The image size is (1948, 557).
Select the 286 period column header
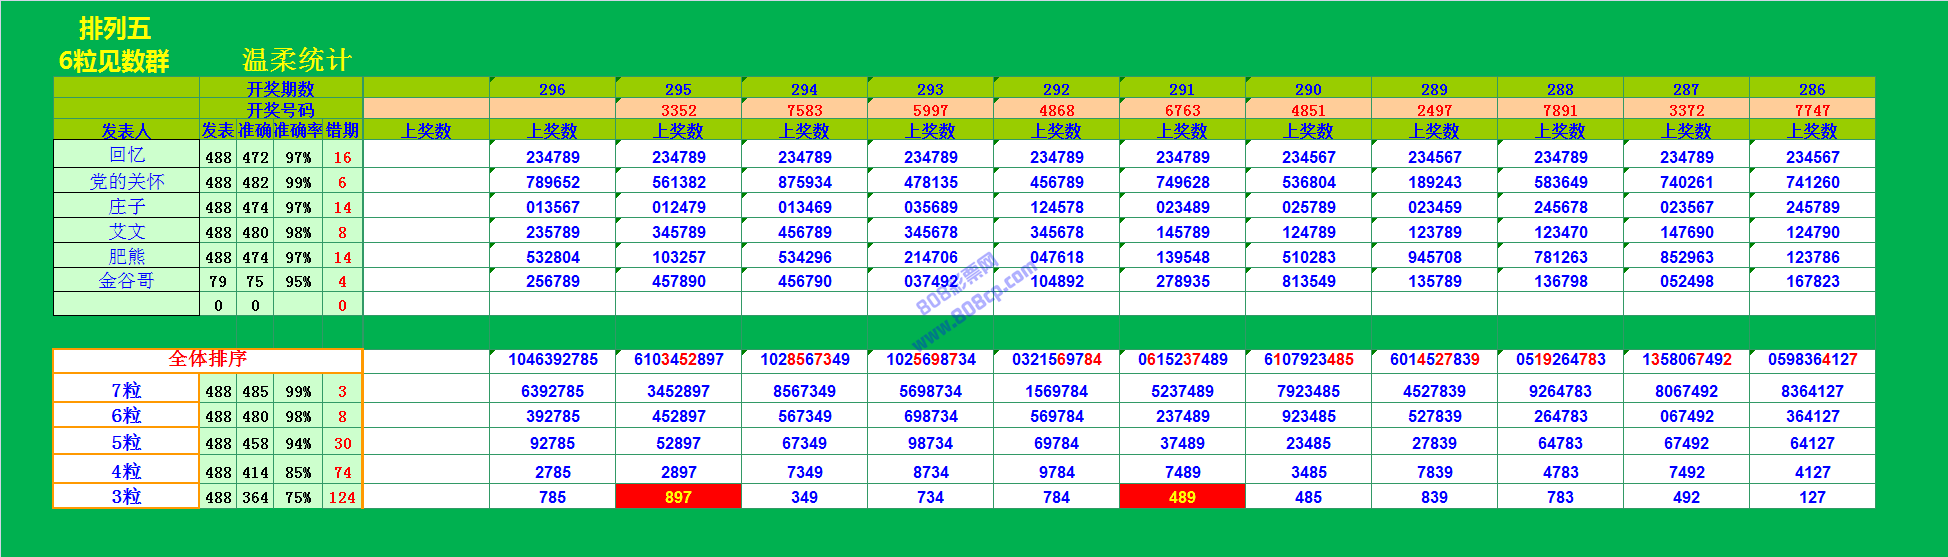(1812, 89)
